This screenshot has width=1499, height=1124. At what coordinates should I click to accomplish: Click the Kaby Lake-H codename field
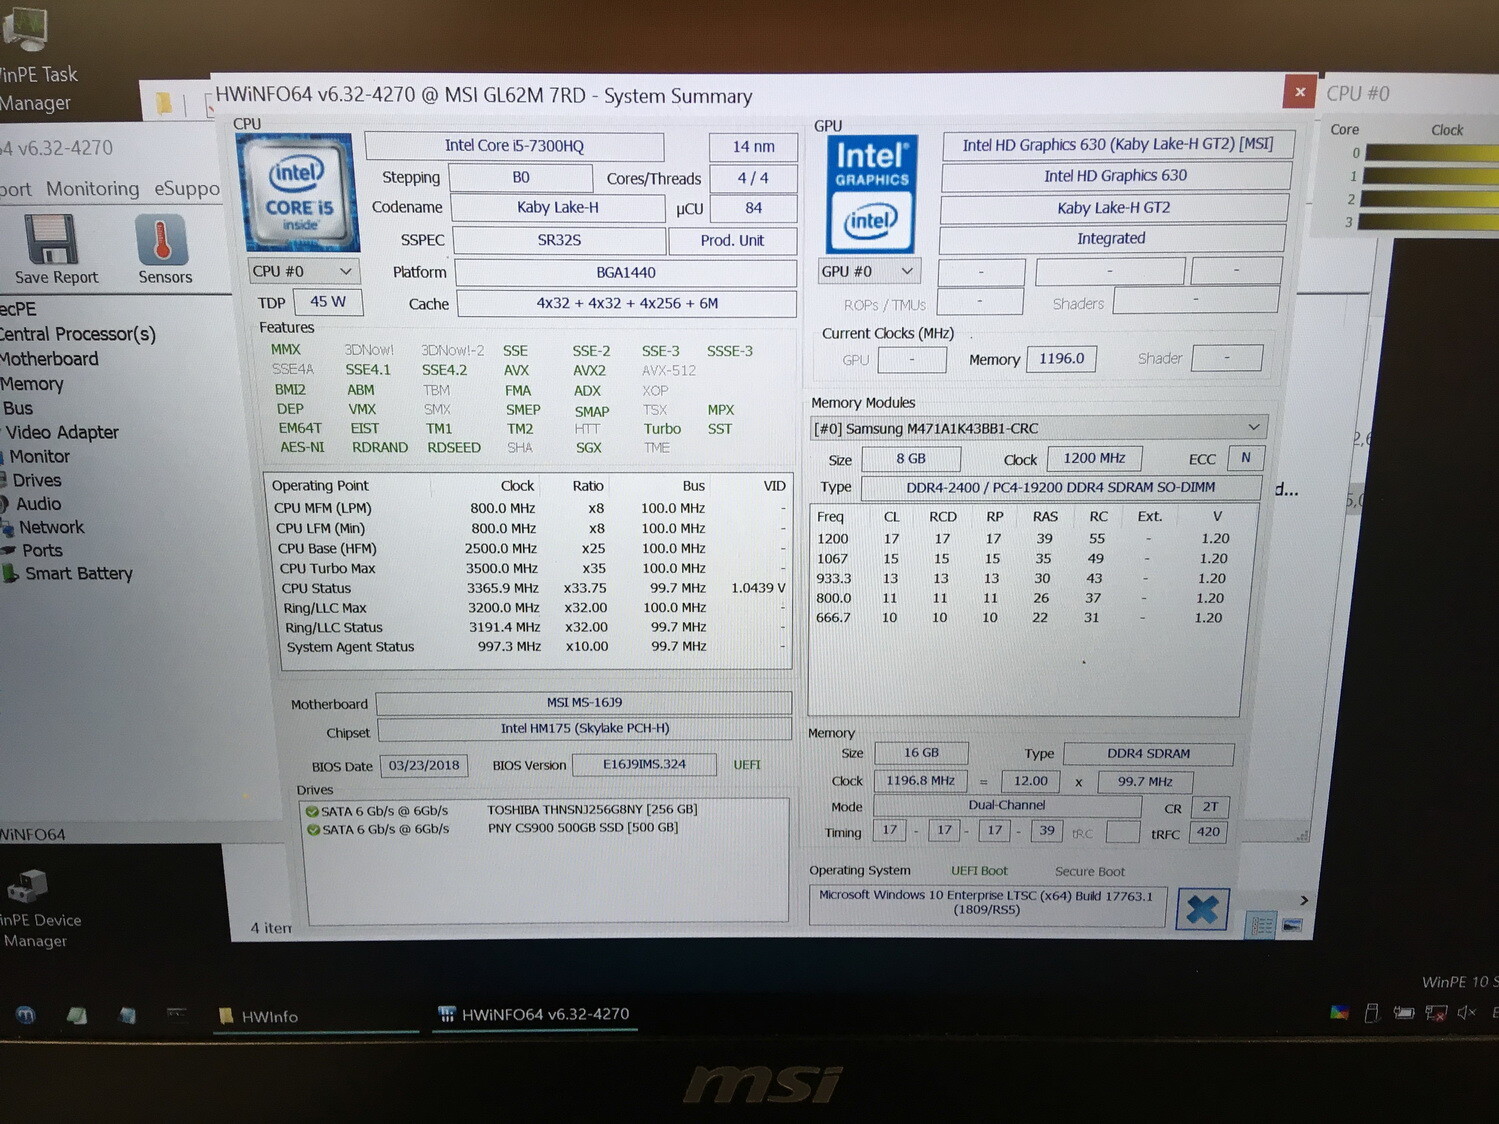tap(558, 207)
